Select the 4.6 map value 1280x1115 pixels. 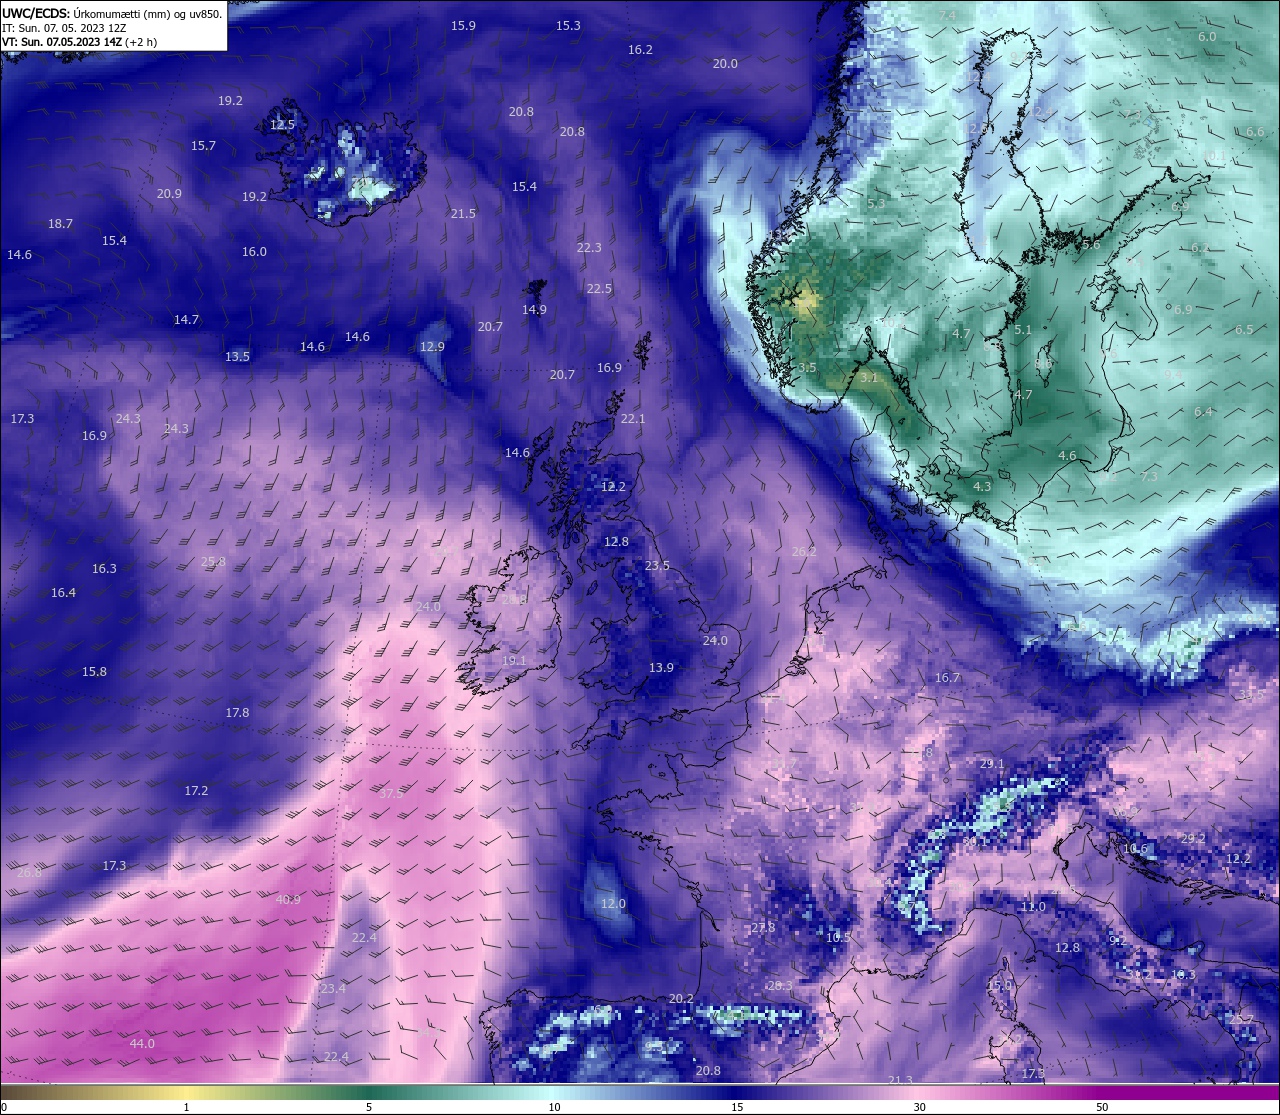1067,456
